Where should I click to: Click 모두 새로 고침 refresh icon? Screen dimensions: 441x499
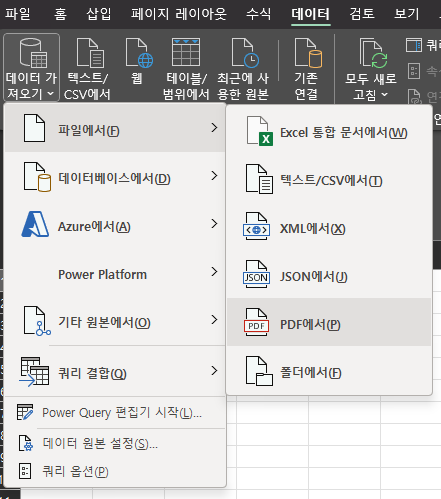coord(373,53)
